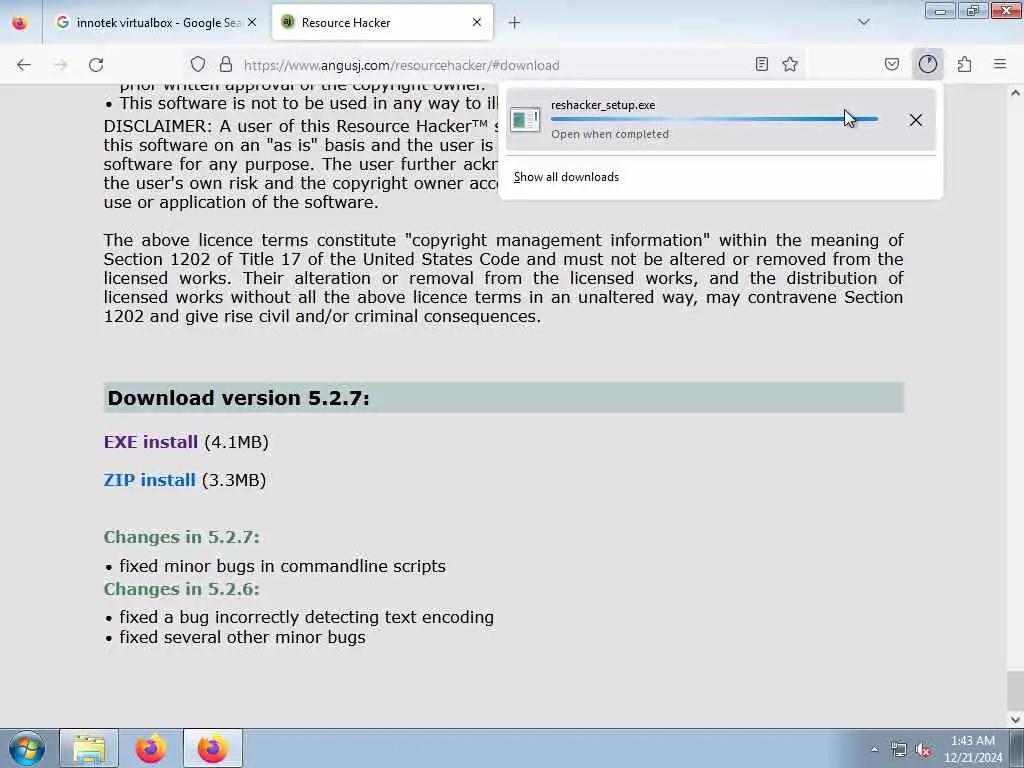
Task: Click 'fixed several other minor bugs' text
Action: (x=242, y=637)
